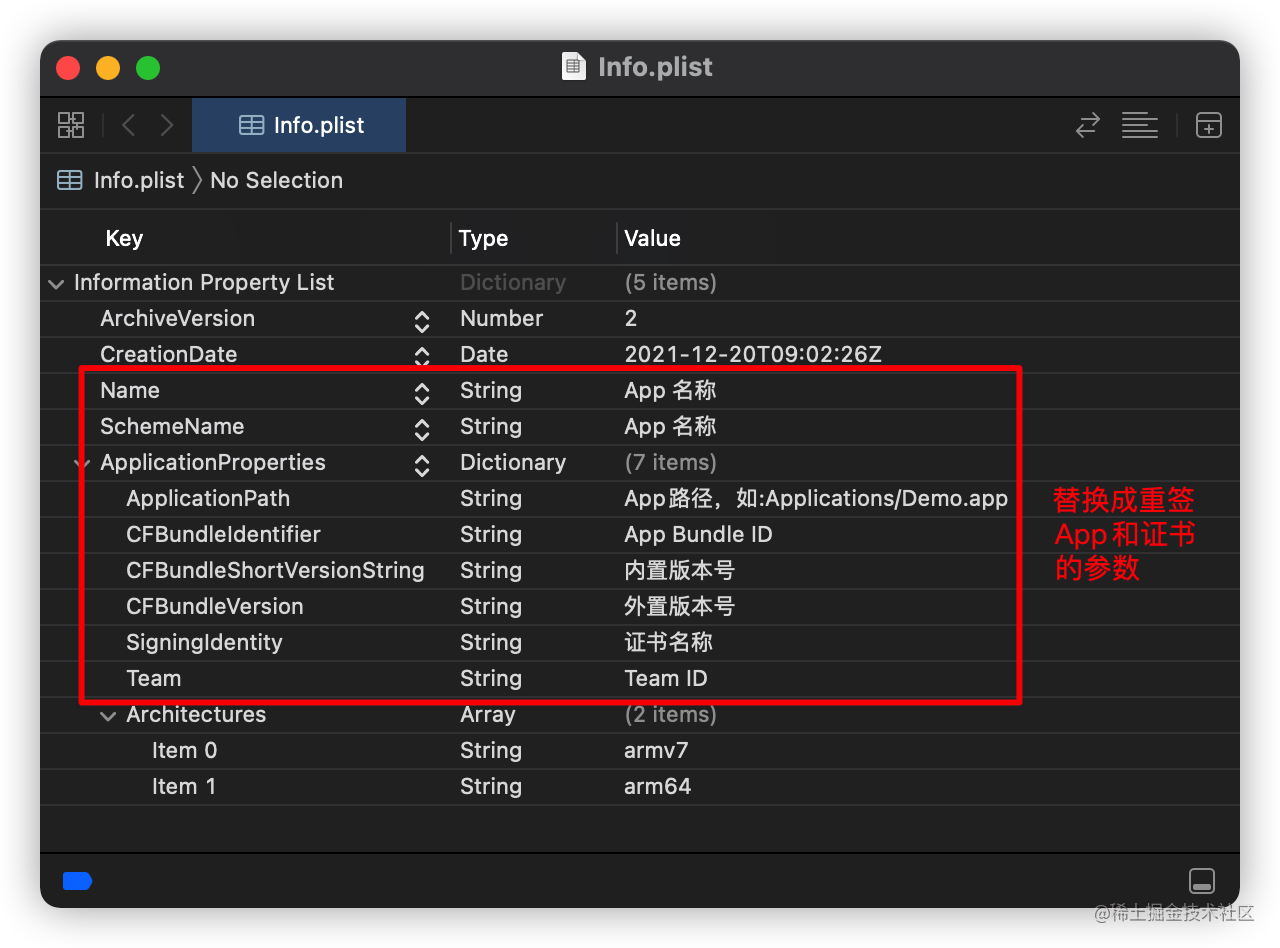Click the date value 2021-12-20T09:02:26Z
The height and width of the screenshot is (948, 1280).
point(753,354)
